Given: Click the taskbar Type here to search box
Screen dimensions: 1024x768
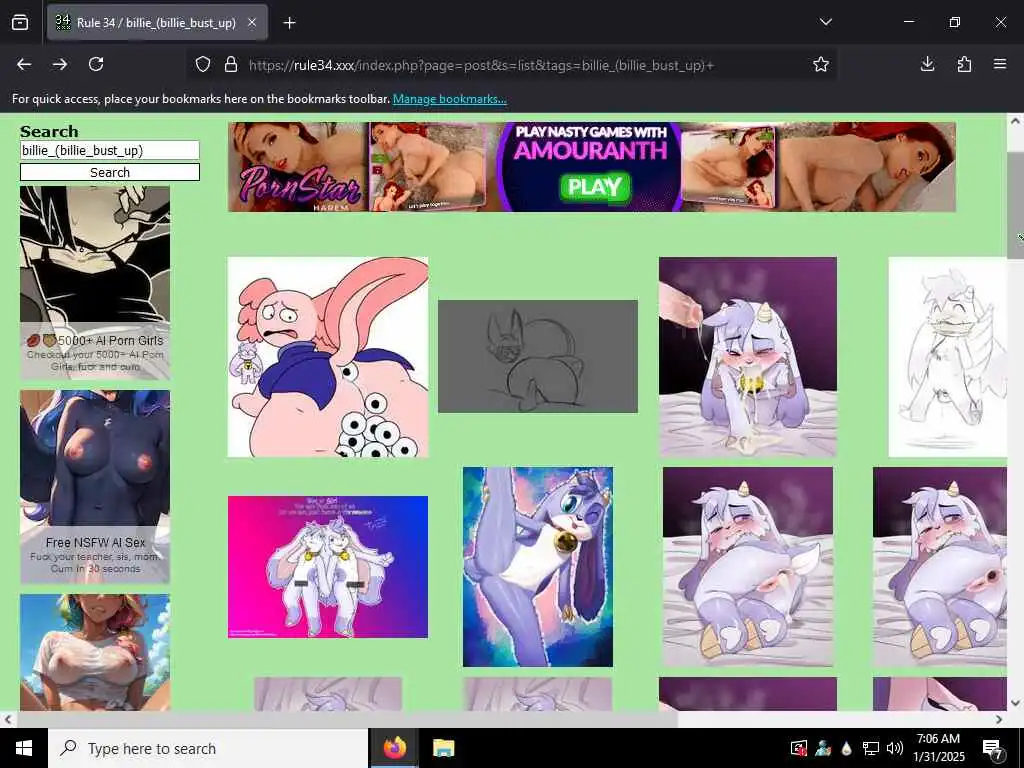Looking at the screenshot, I should click(208, 748).
